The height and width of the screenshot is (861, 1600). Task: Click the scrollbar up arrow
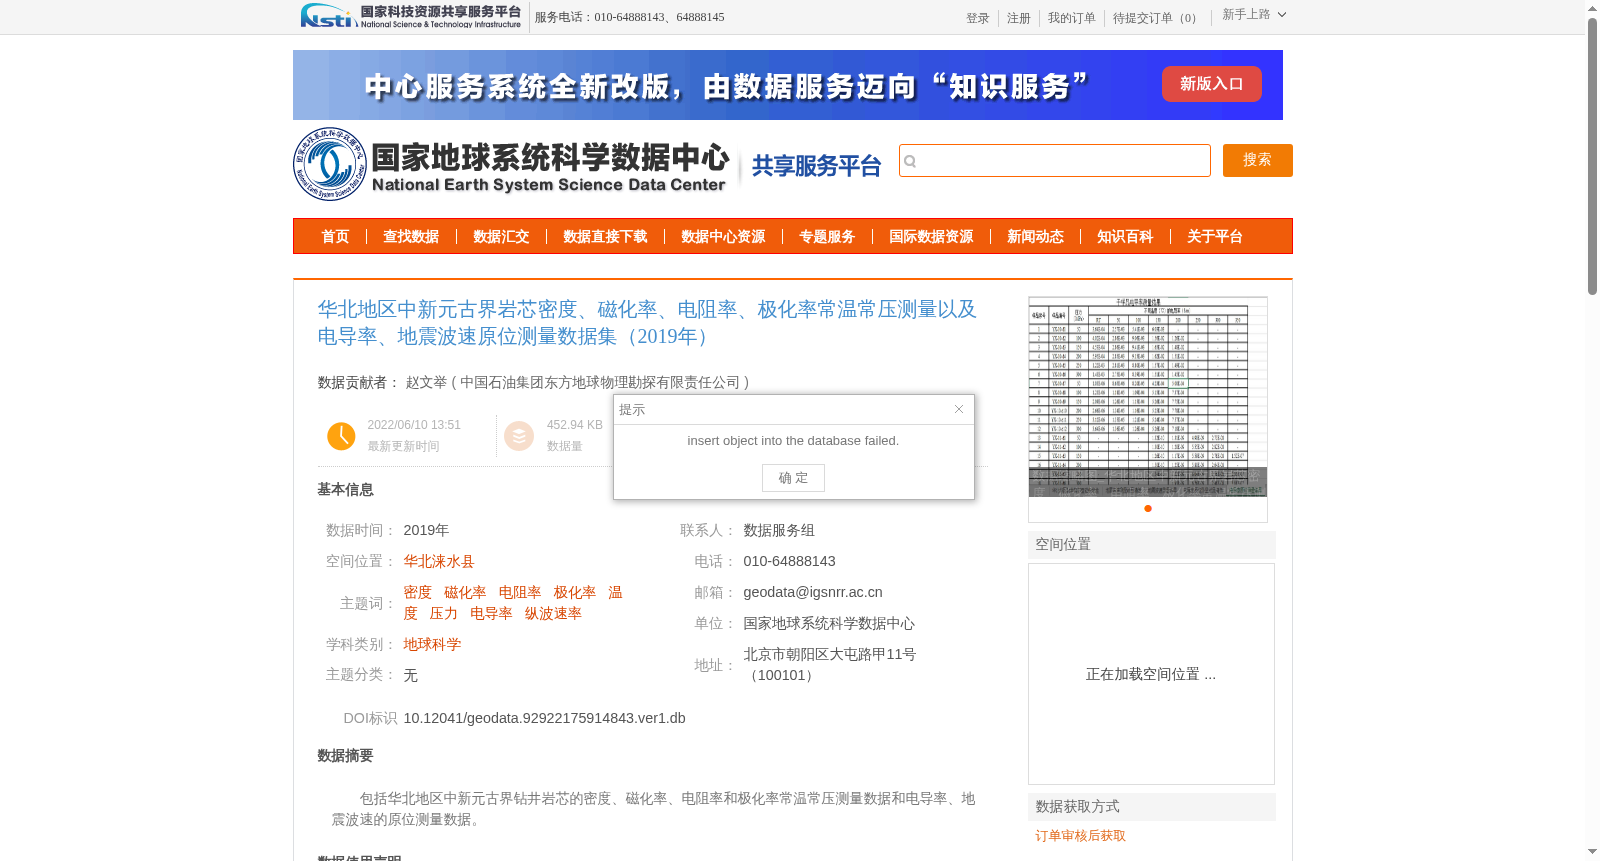coord(1592,8)
